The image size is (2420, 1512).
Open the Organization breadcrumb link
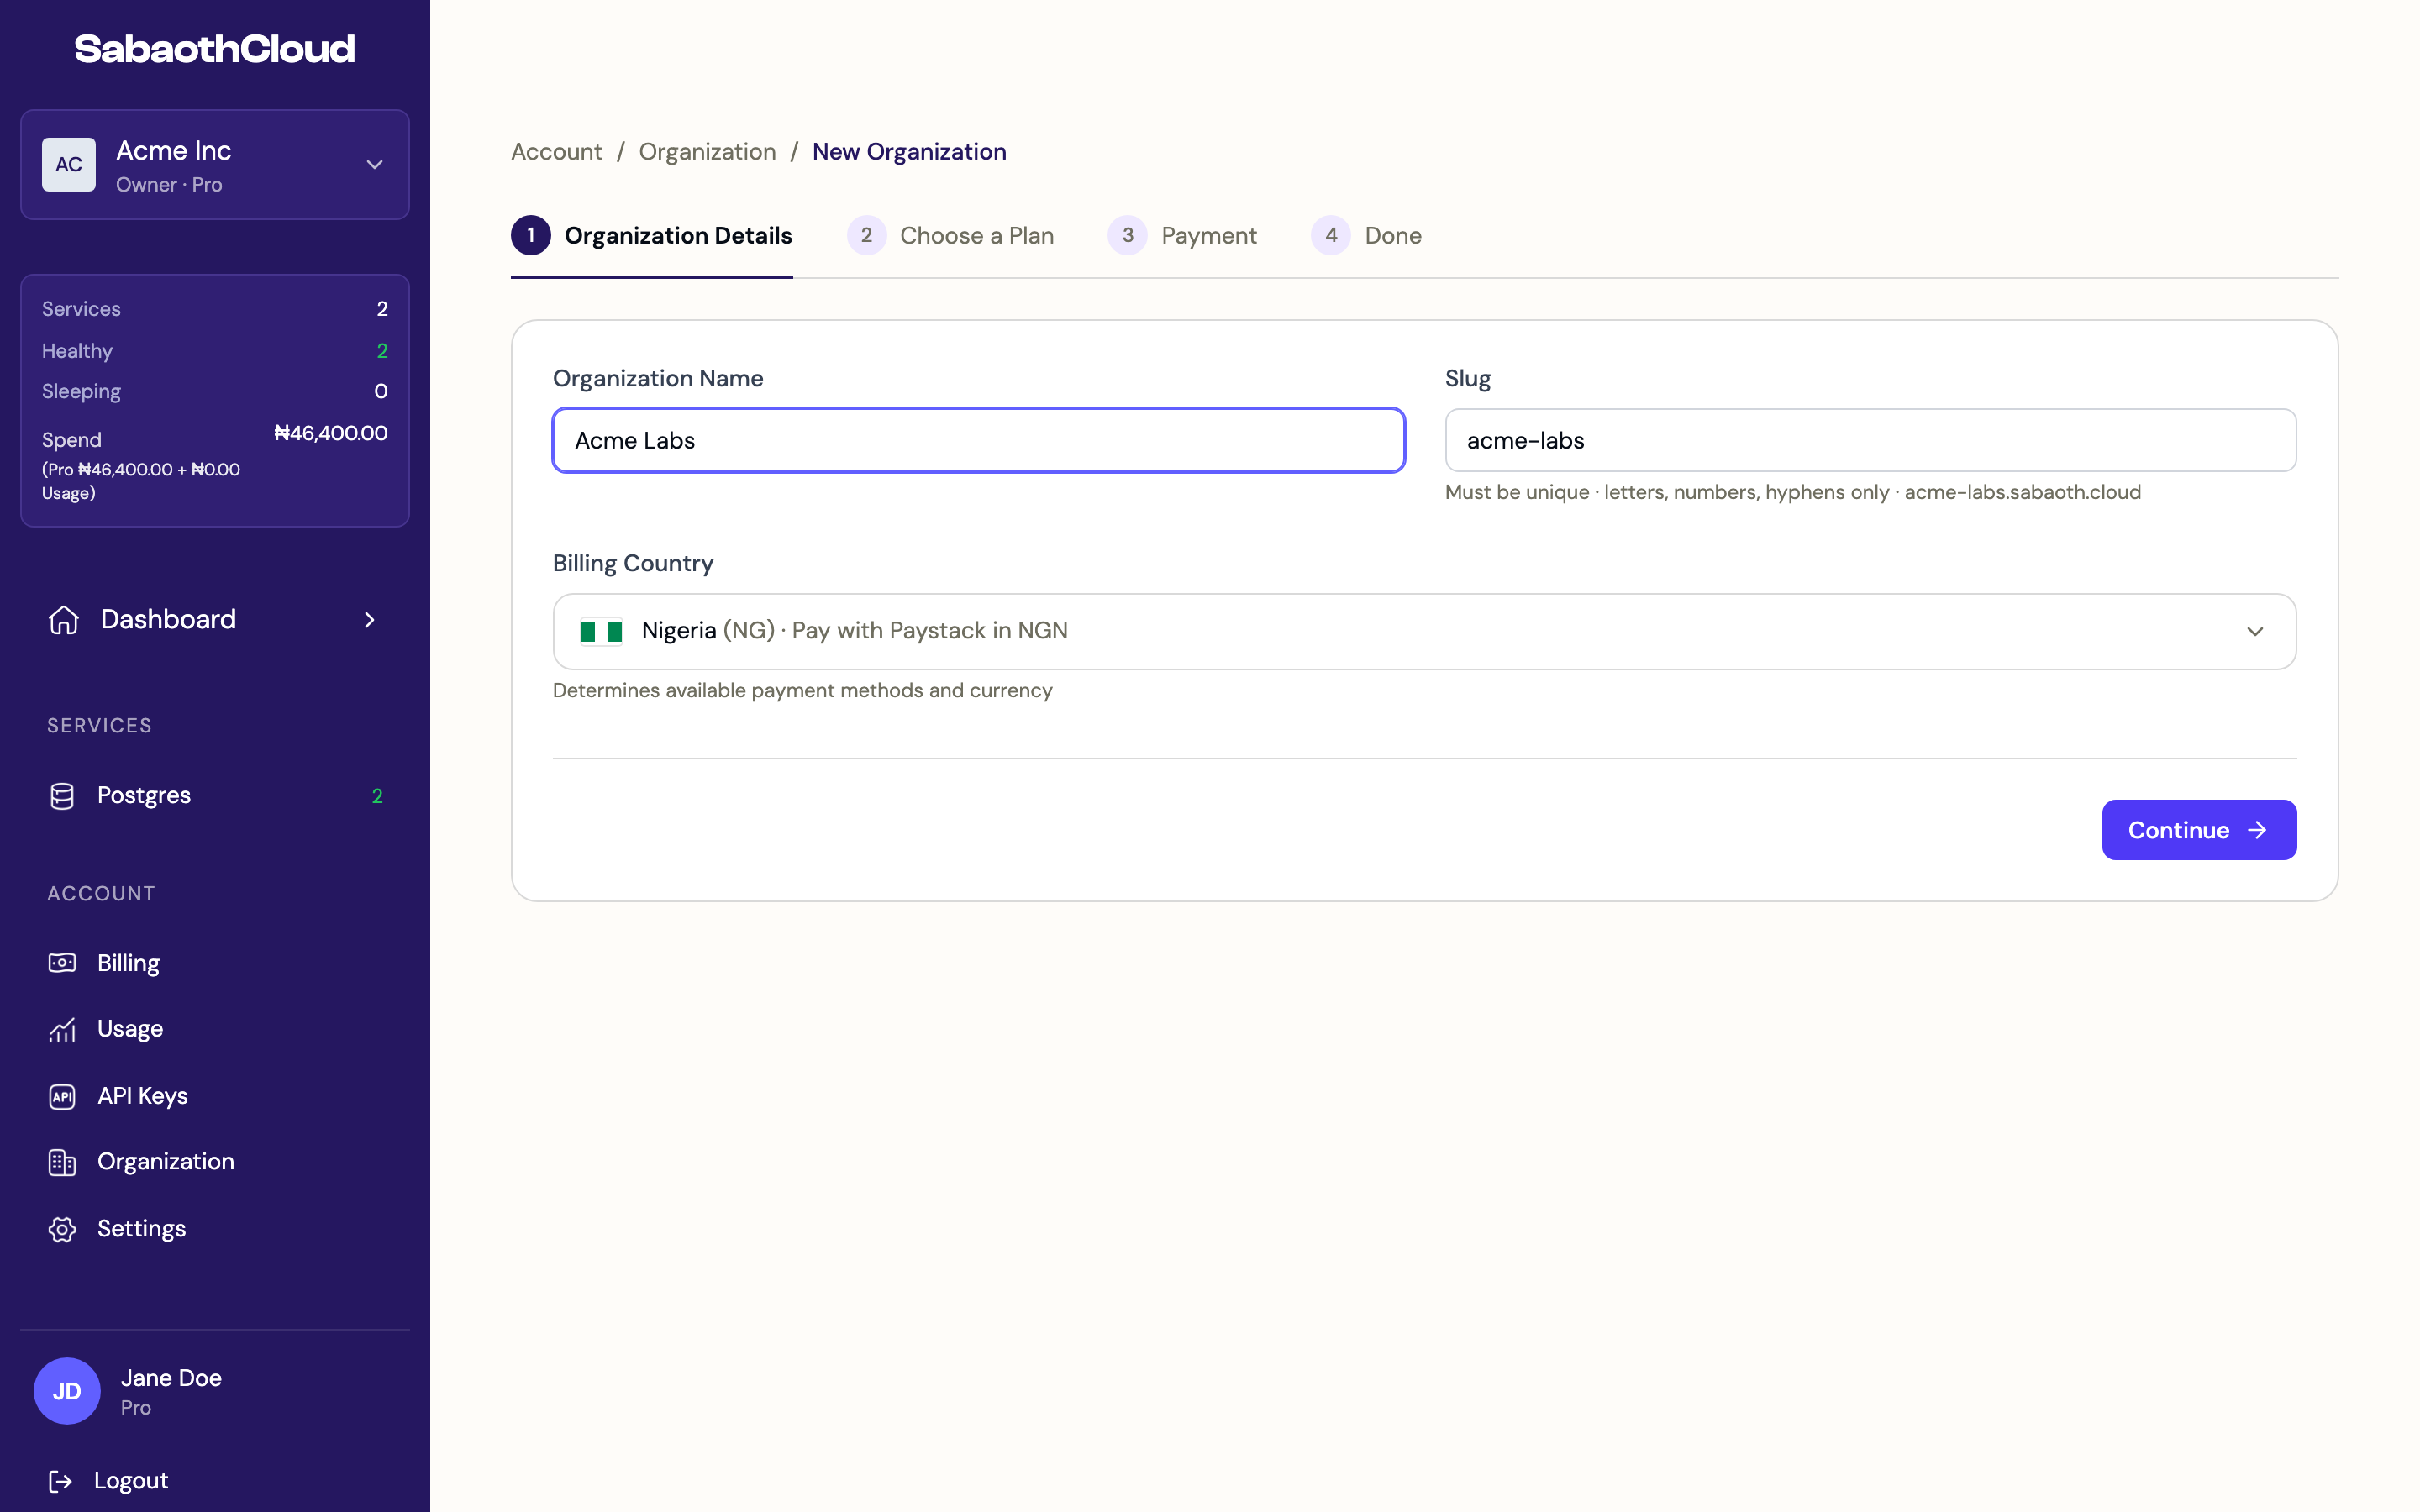point(707,152)
